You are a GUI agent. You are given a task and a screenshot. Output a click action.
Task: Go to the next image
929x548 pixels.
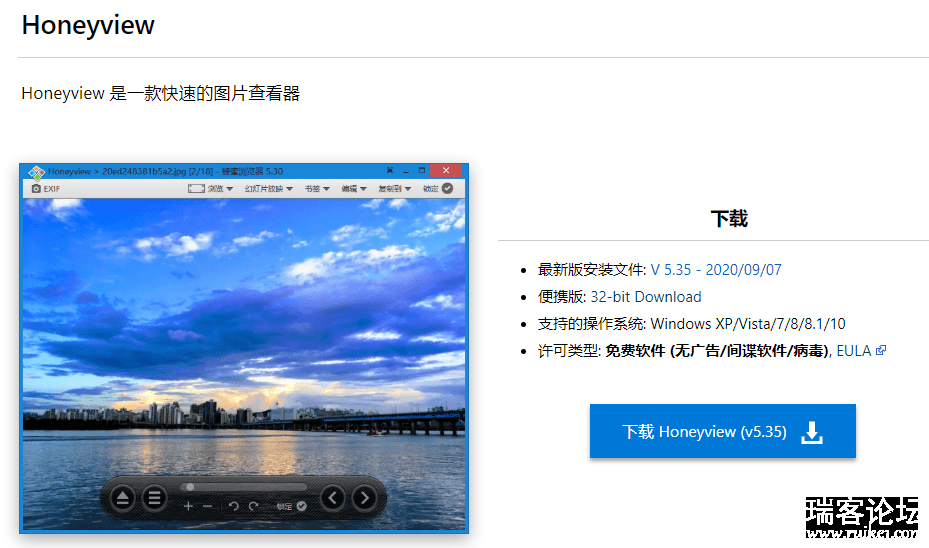coord(364,498)
